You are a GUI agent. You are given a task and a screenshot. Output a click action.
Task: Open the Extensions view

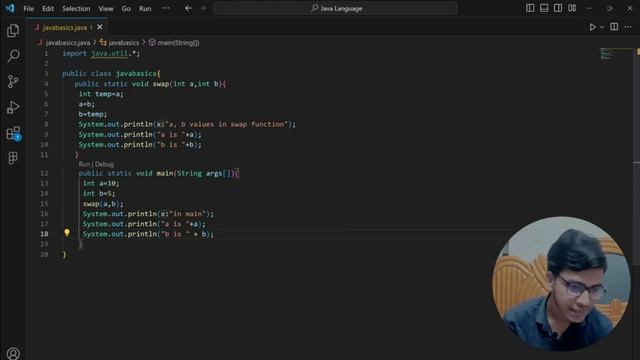tap(13, 133)
